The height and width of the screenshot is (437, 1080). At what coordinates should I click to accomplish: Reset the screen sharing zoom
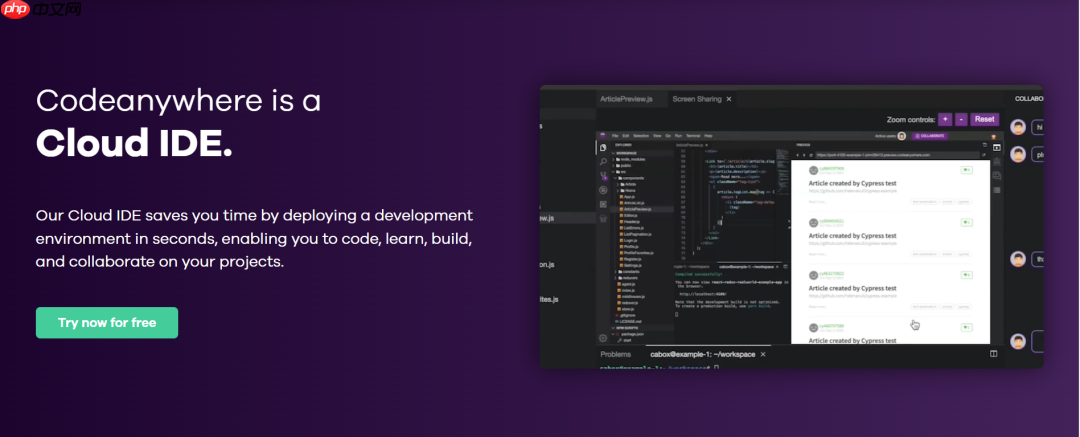coord(984,119)
